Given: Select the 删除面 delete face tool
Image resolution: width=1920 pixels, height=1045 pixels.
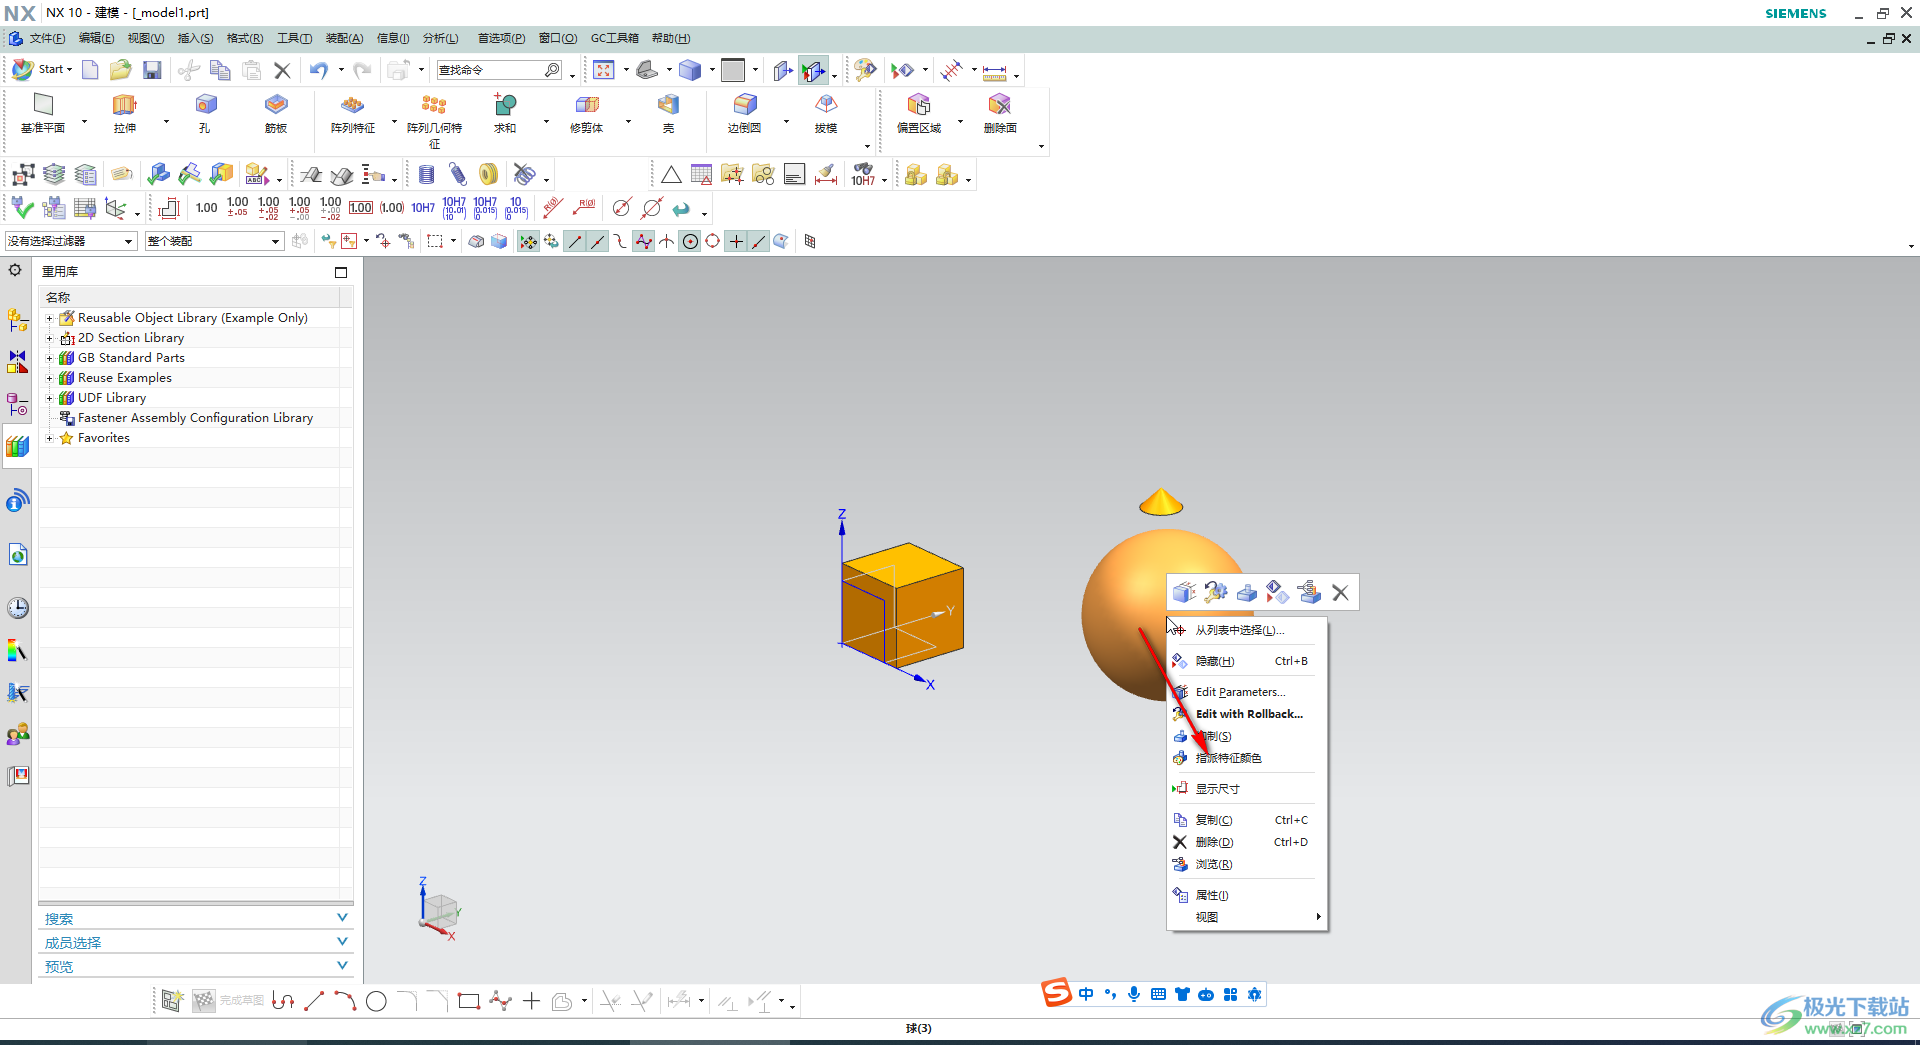Looking at the screenshot, I should click(x=1000, y=113).
